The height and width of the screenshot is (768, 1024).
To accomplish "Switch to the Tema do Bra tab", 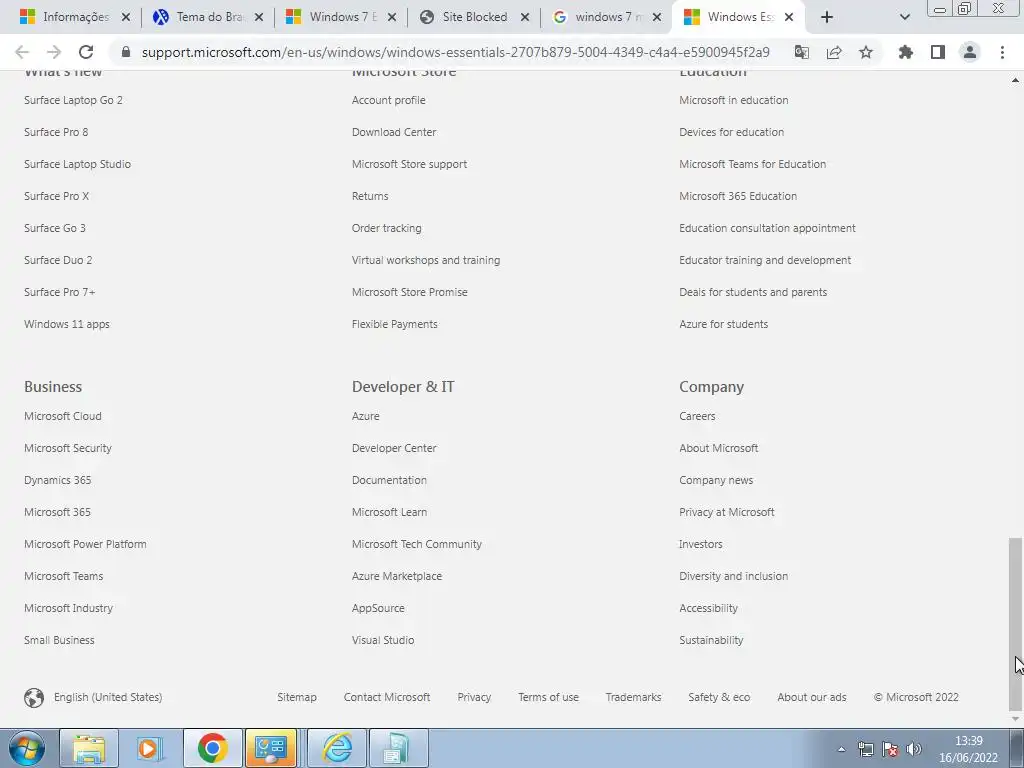I will click(x=207, y=17).
